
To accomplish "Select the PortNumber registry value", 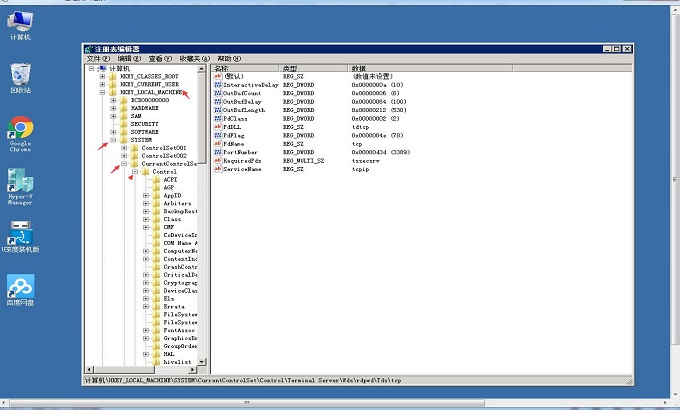I will click(244, 151).
